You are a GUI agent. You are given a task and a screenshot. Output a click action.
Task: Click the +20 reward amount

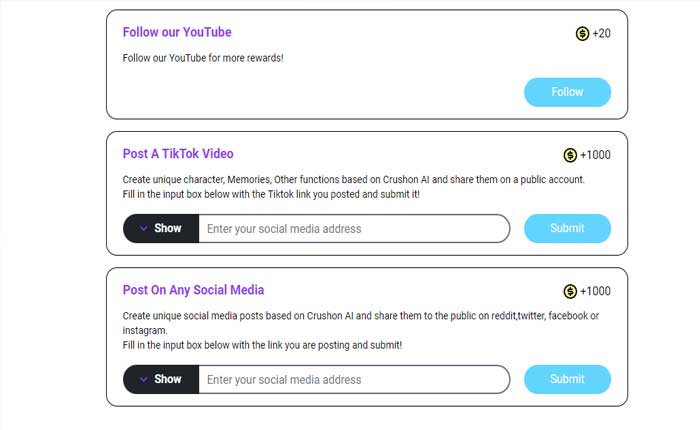(601, 34)
